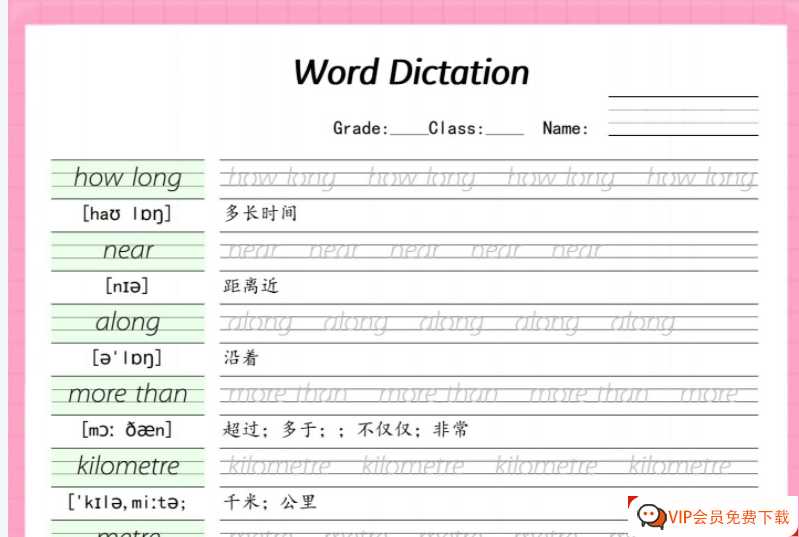Select the green 'how long' word cell
The image size is (799, 537).
click(x=127, y=178)
